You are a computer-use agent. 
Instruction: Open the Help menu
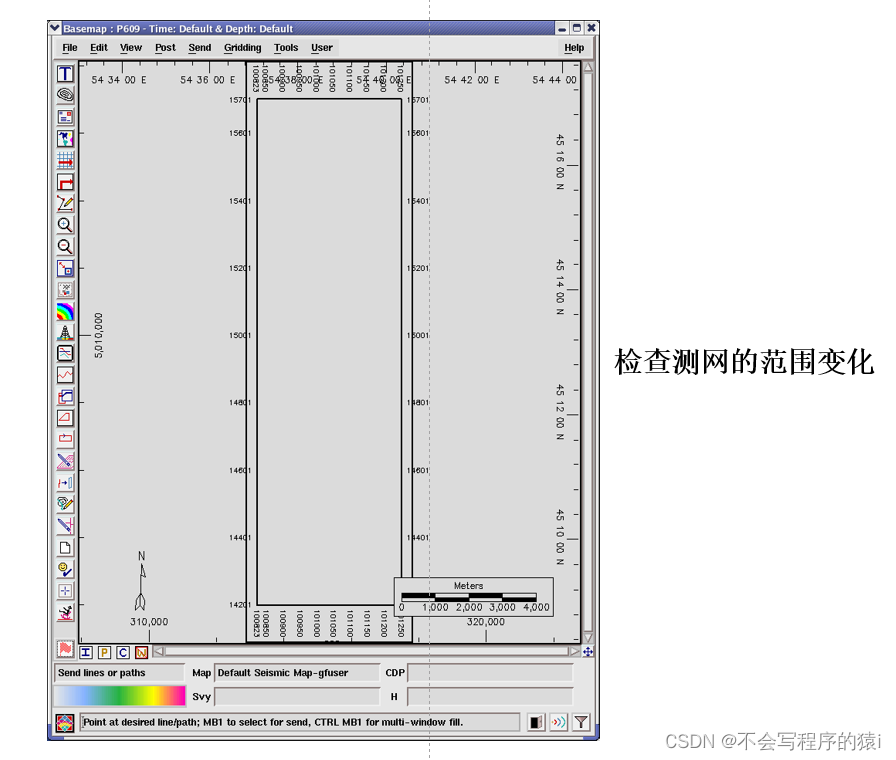click(574, 47)
